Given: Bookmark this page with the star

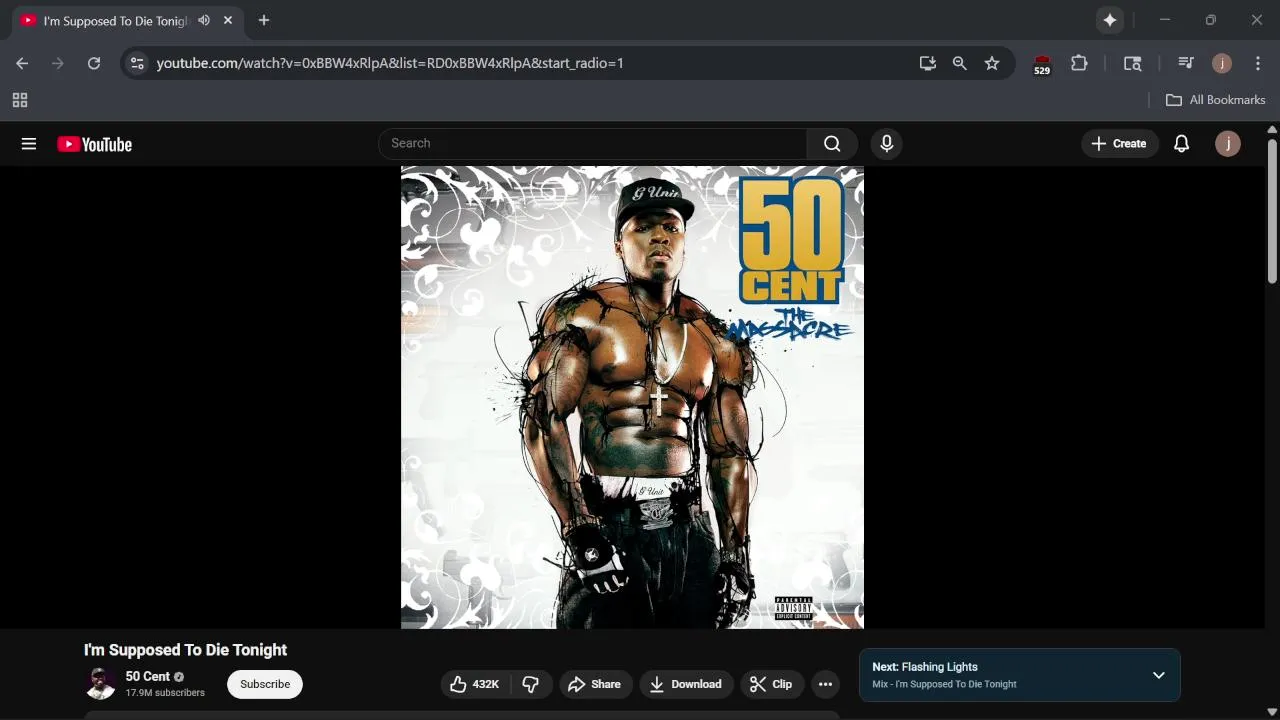Looking at the screenshot, I should (992, 63).
